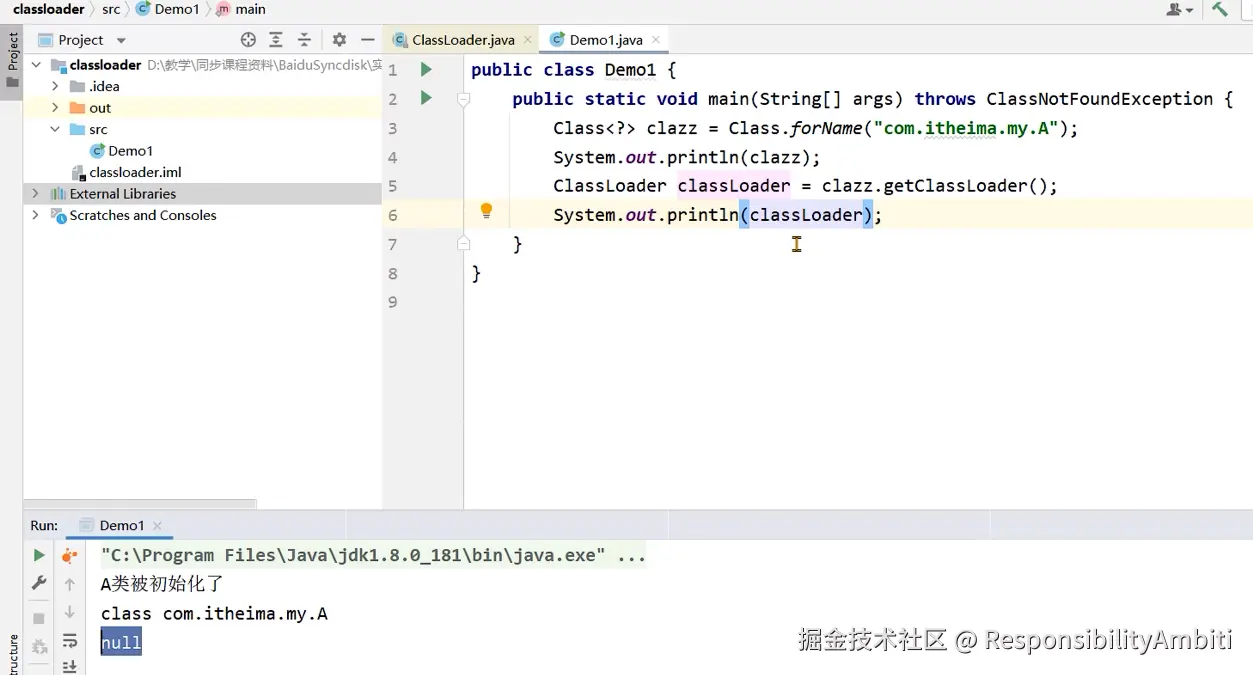Click line number 9 in the gutter

(393, 302)
